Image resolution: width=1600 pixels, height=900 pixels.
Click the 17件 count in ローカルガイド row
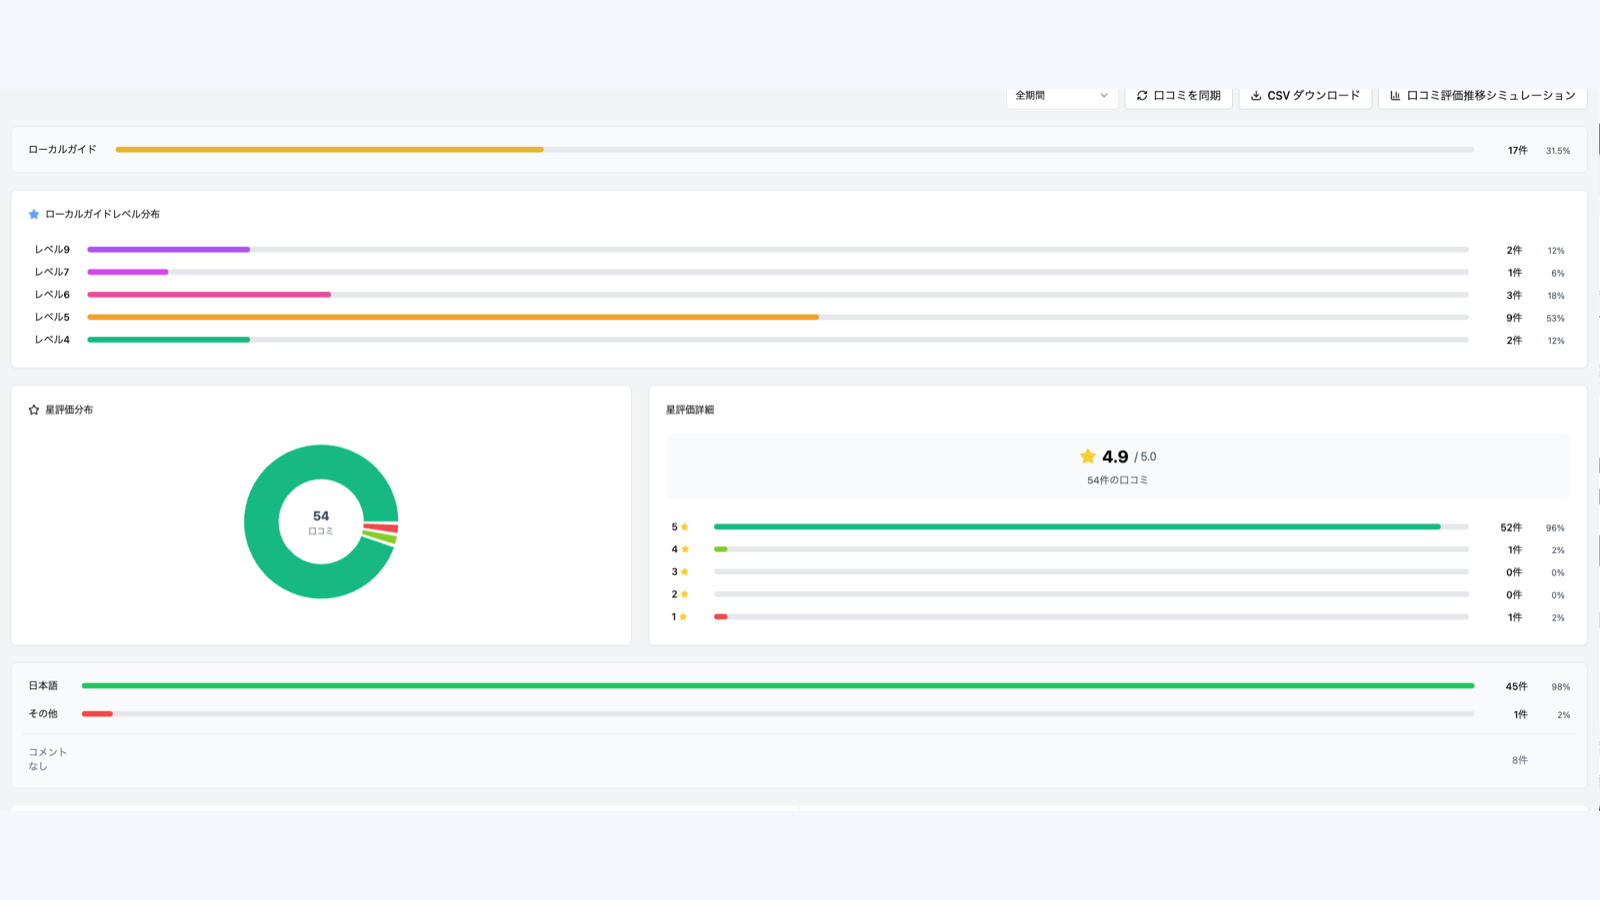1517,151
